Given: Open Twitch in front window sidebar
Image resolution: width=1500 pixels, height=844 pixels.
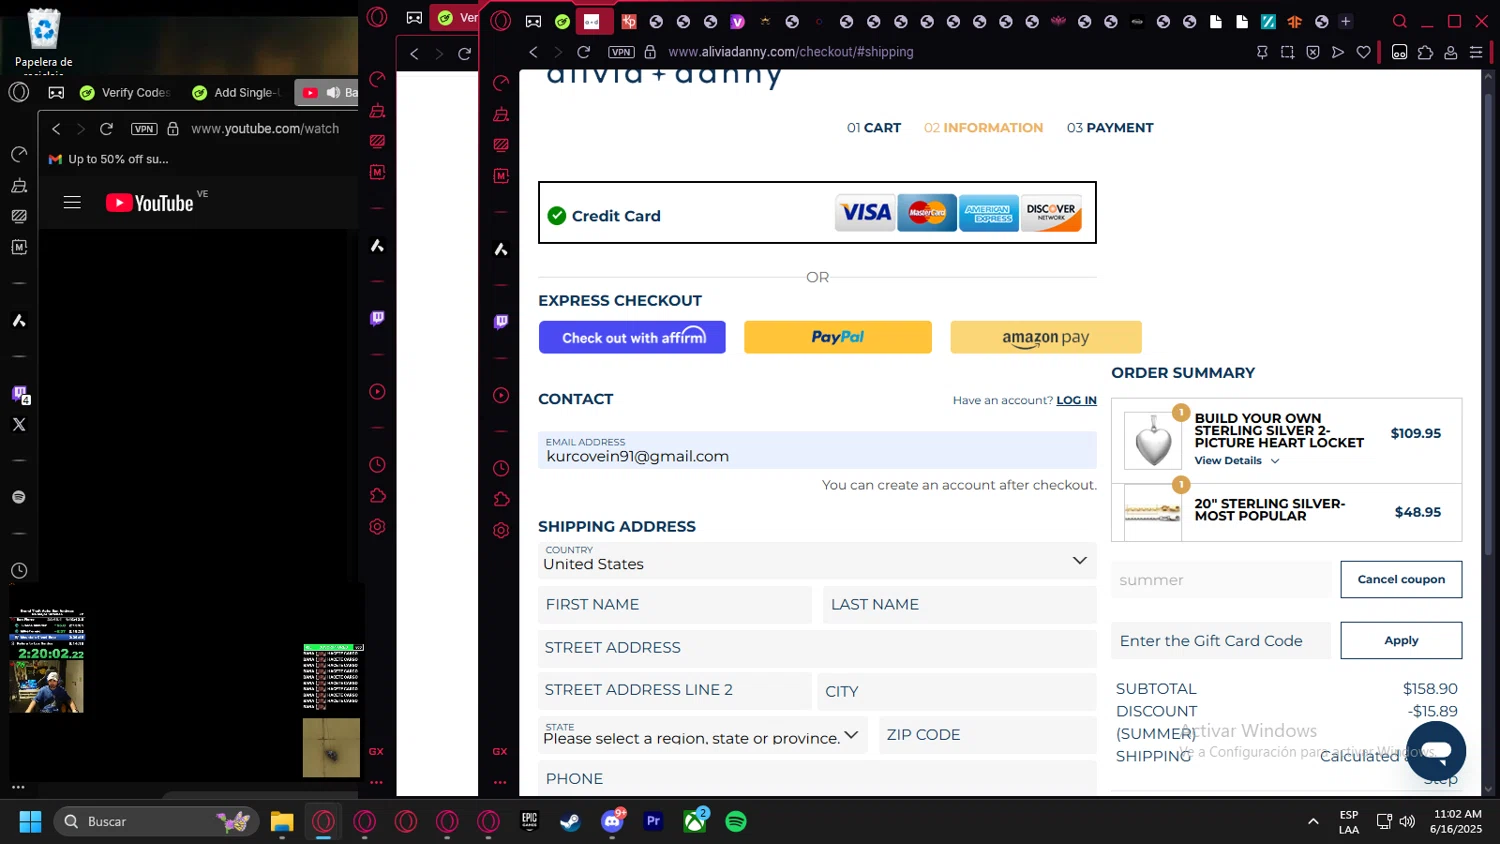Looking at the screenshot, I should (x=501, y=322).
